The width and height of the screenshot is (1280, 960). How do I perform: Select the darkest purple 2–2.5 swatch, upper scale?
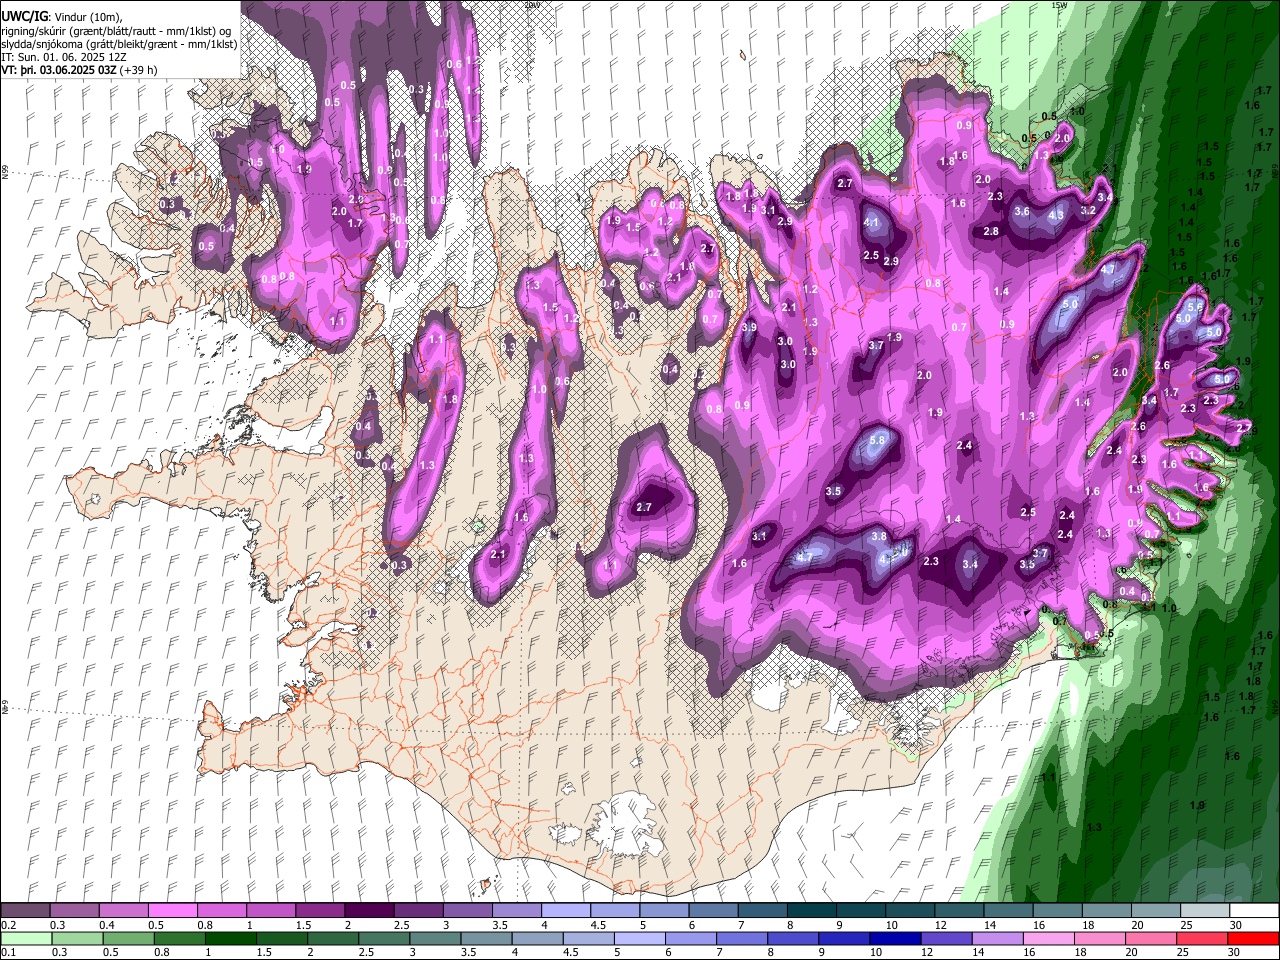[x=369, y=911]
